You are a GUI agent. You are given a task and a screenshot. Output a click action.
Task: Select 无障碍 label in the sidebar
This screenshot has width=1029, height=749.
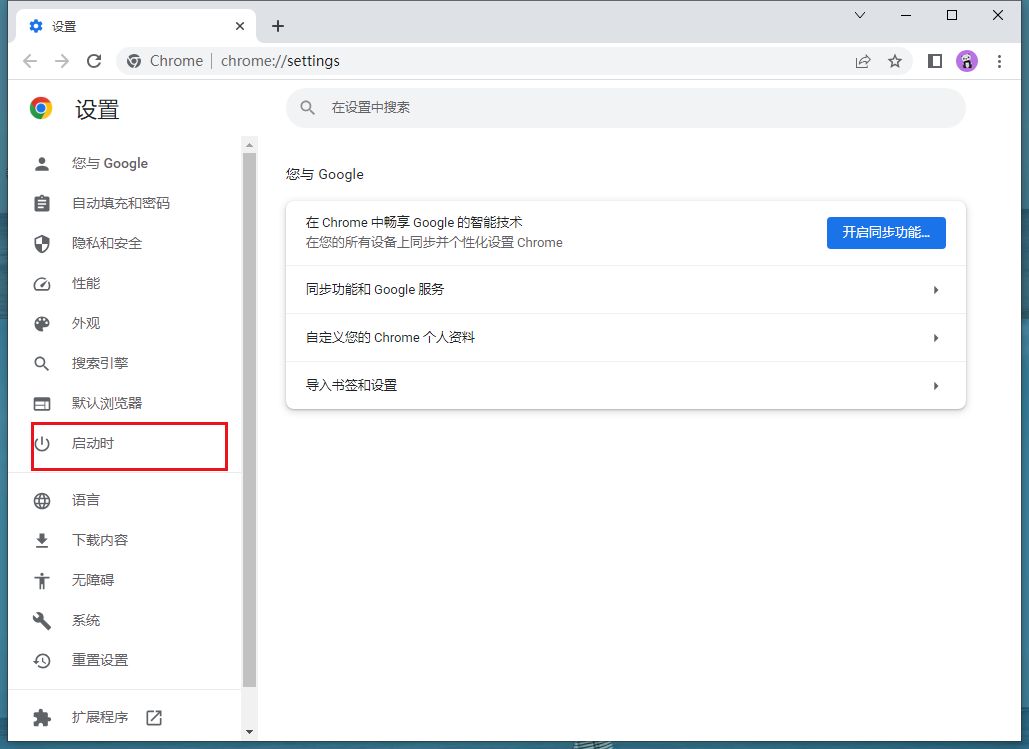click(93, 580)
